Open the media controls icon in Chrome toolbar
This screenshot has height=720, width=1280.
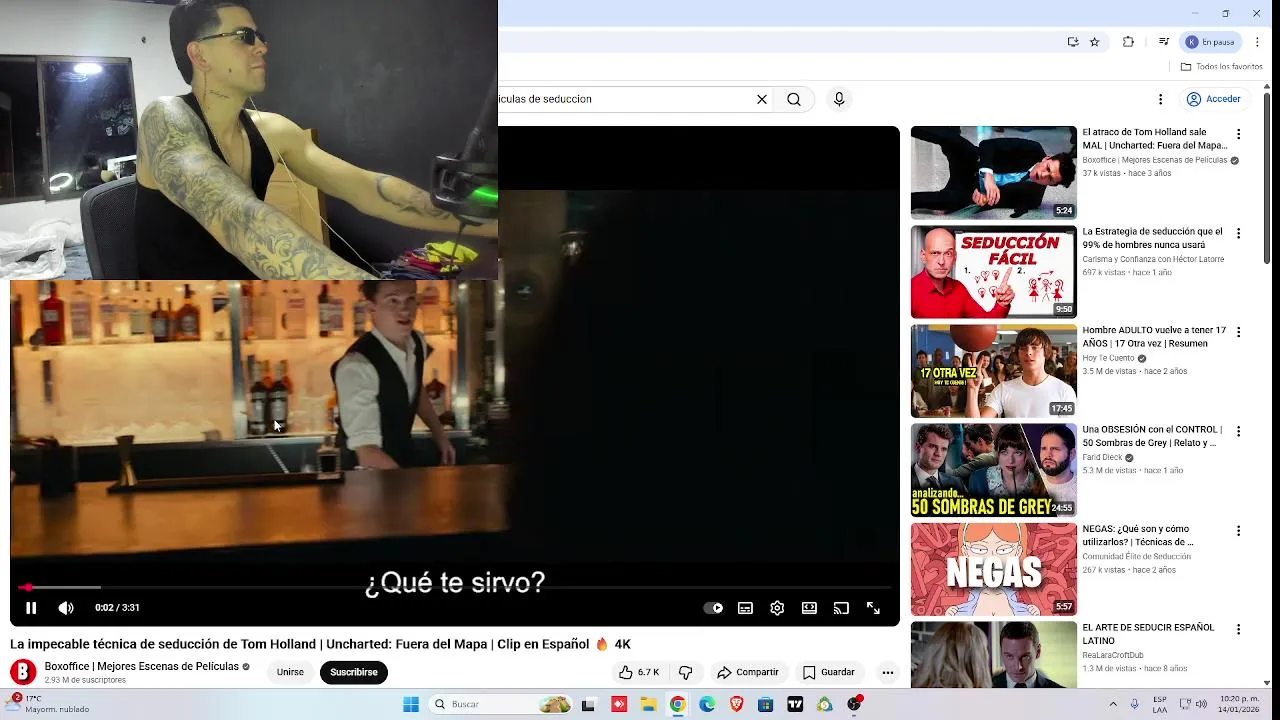[x=1163, y=42]
